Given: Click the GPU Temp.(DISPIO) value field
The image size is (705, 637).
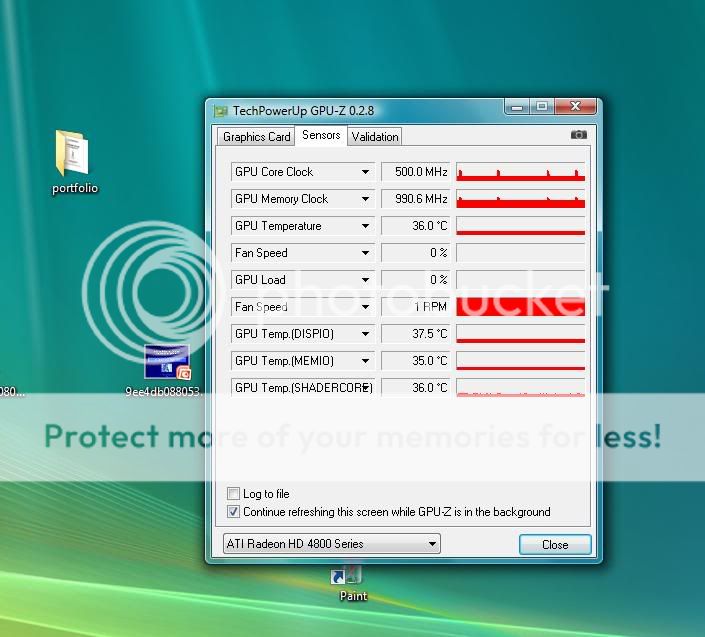Looking at the screenshot, I should (416, 334).
